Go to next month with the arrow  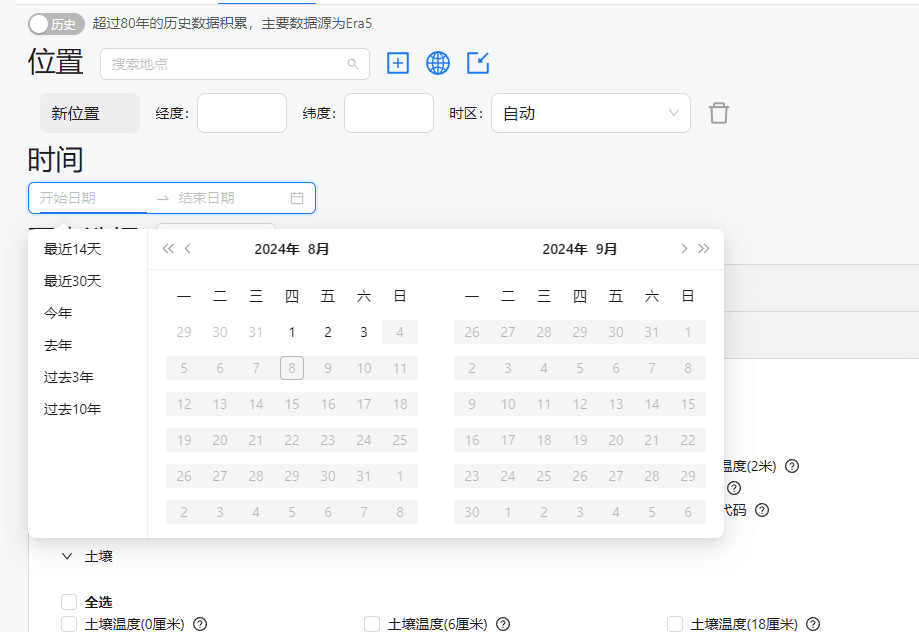coord(684,249)
